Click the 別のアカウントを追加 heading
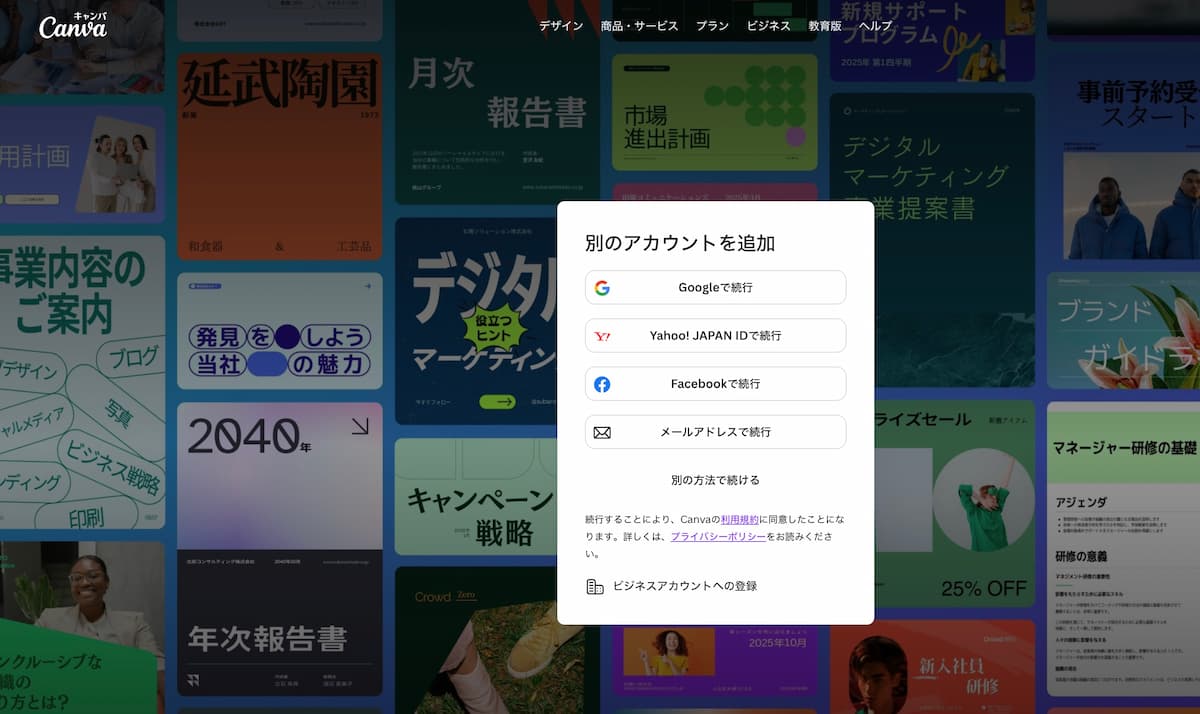1200x714 pixels. 680,243
